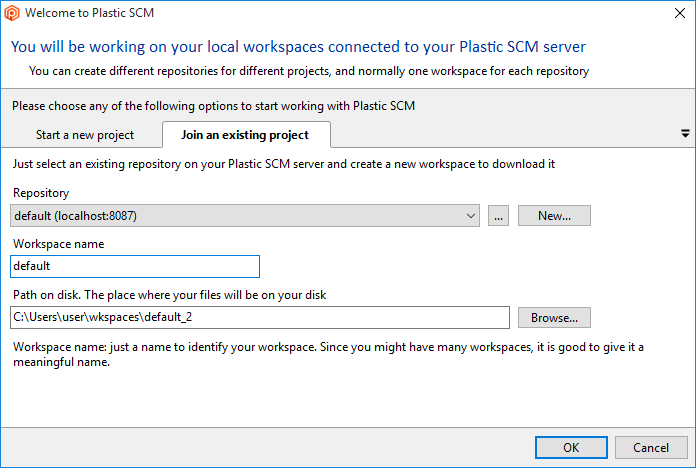The image size is (696, 468).
Task: Open the Browse... folder picker button
Action: tap(554, 318)
